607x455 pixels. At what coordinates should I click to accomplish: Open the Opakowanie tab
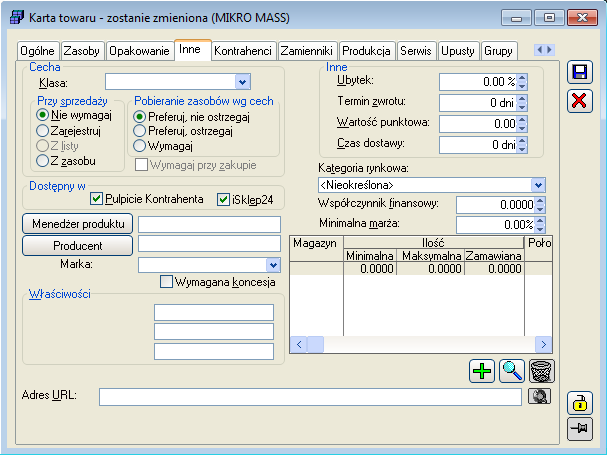(x=139, y=51)
